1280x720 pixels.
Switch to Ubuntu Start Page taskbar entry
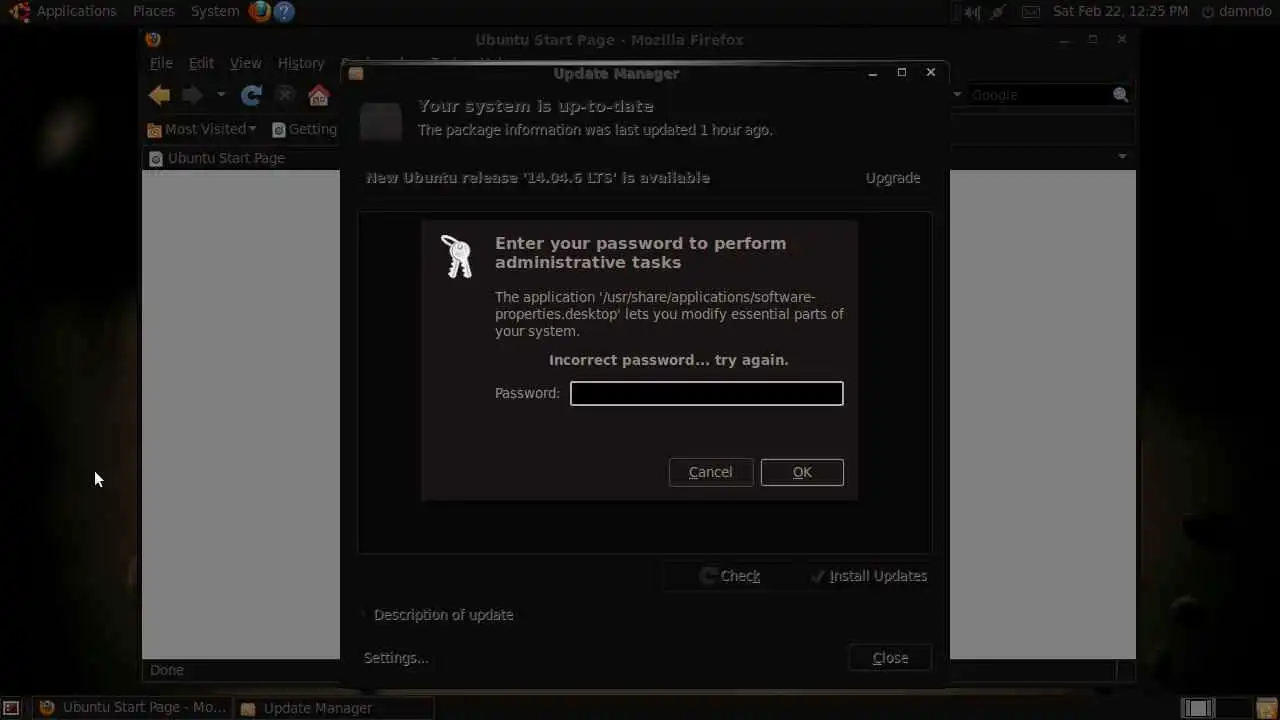pyautogui.click(x=132, y=708)
